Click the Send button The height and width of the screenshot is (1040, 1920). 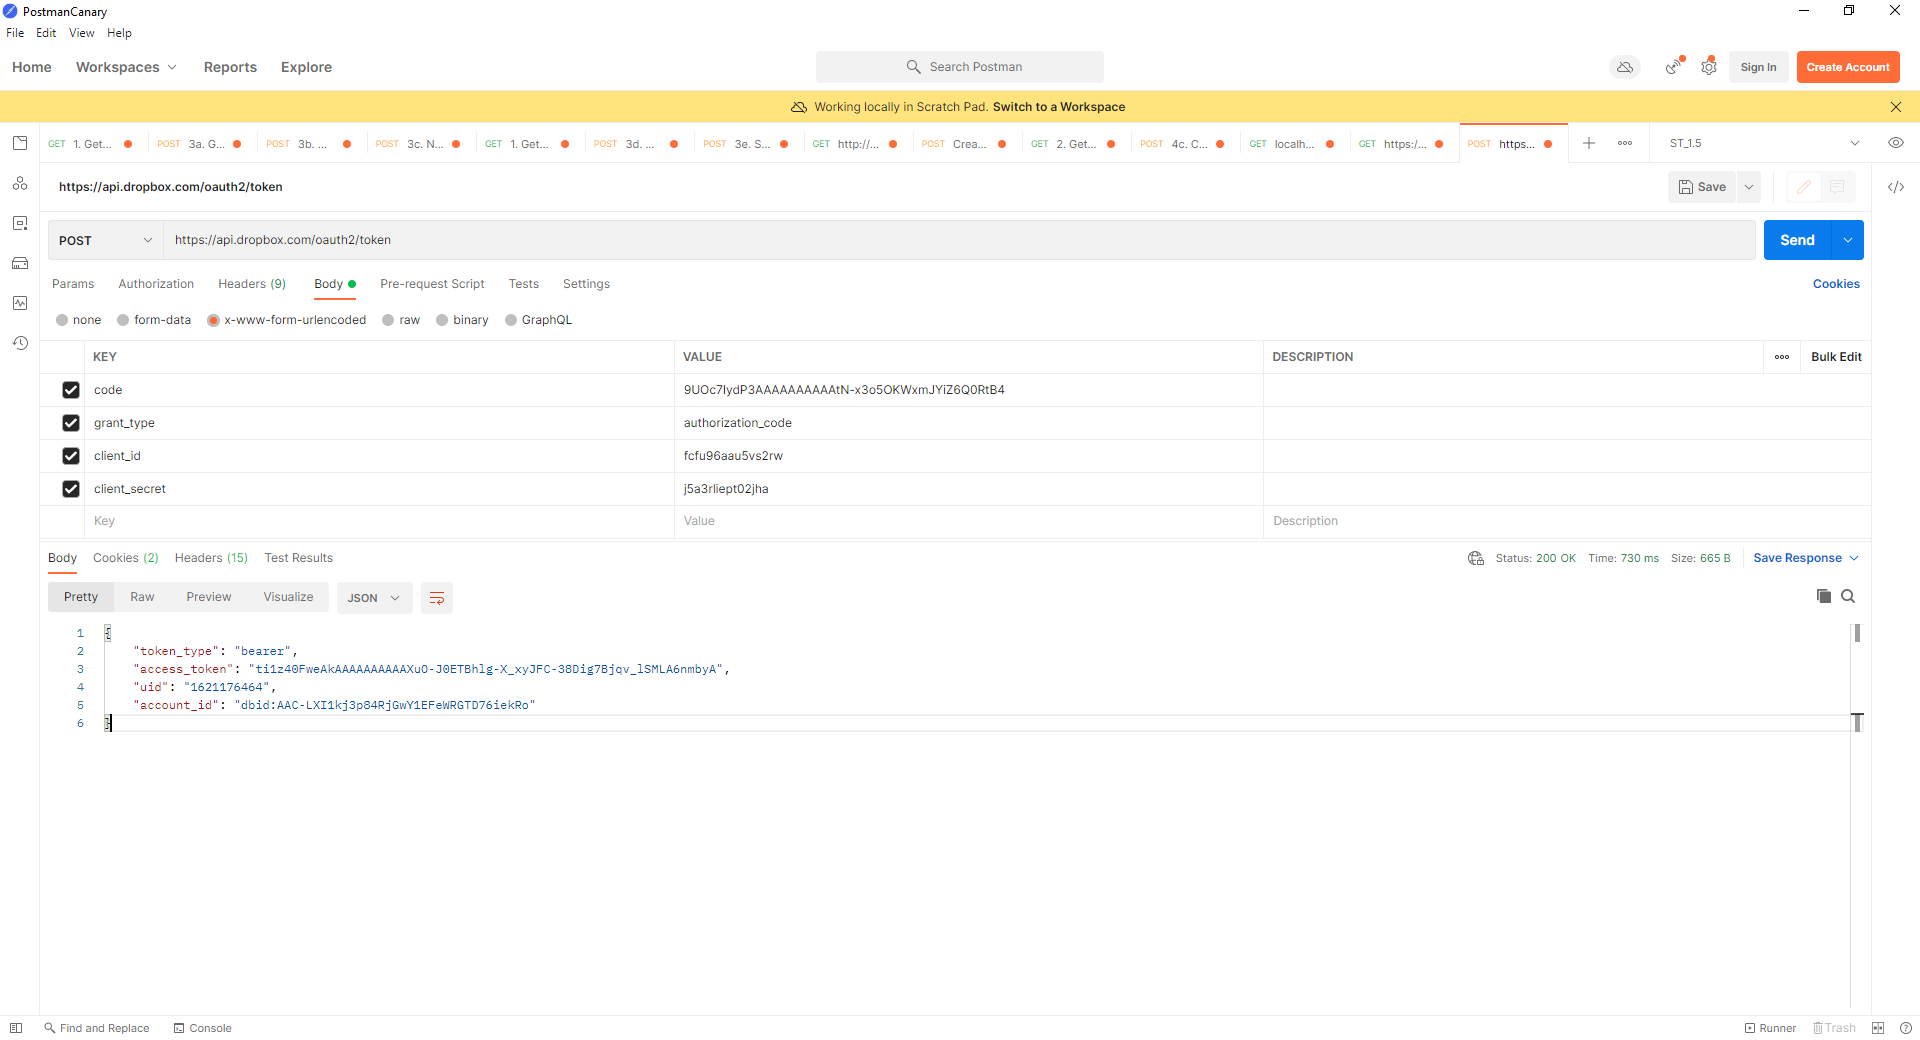click(1796, 240)
